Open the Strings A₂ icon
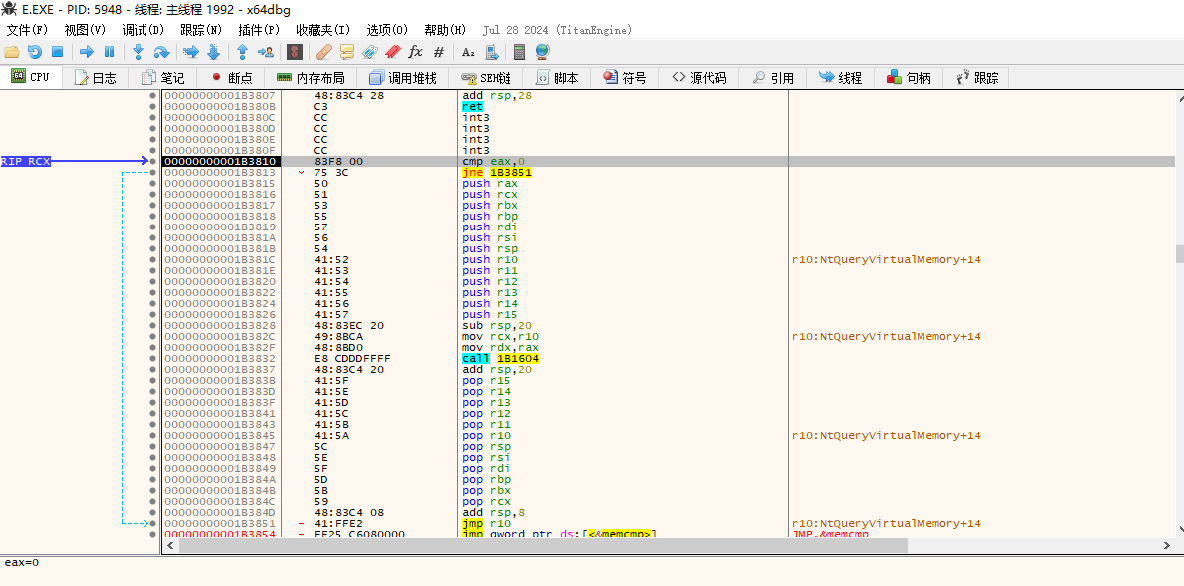 pos(468,52)
